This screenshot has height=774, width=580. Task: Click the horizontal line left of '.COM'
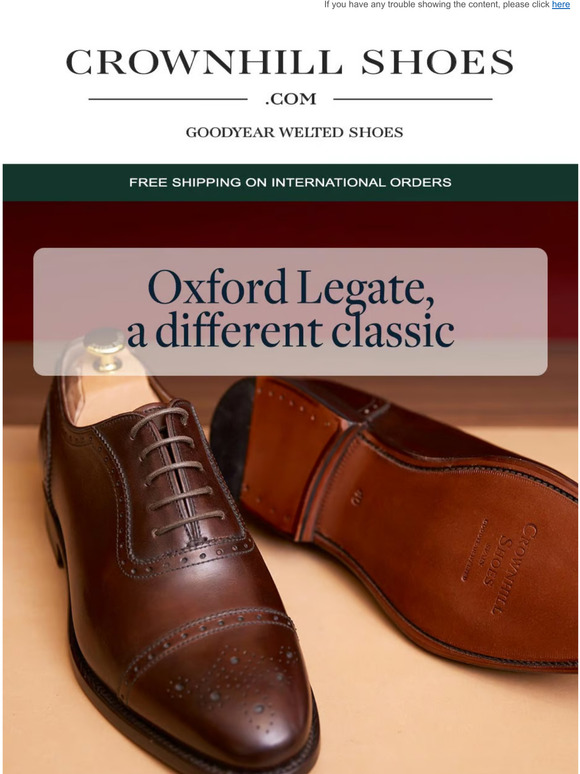pos(168,99)
